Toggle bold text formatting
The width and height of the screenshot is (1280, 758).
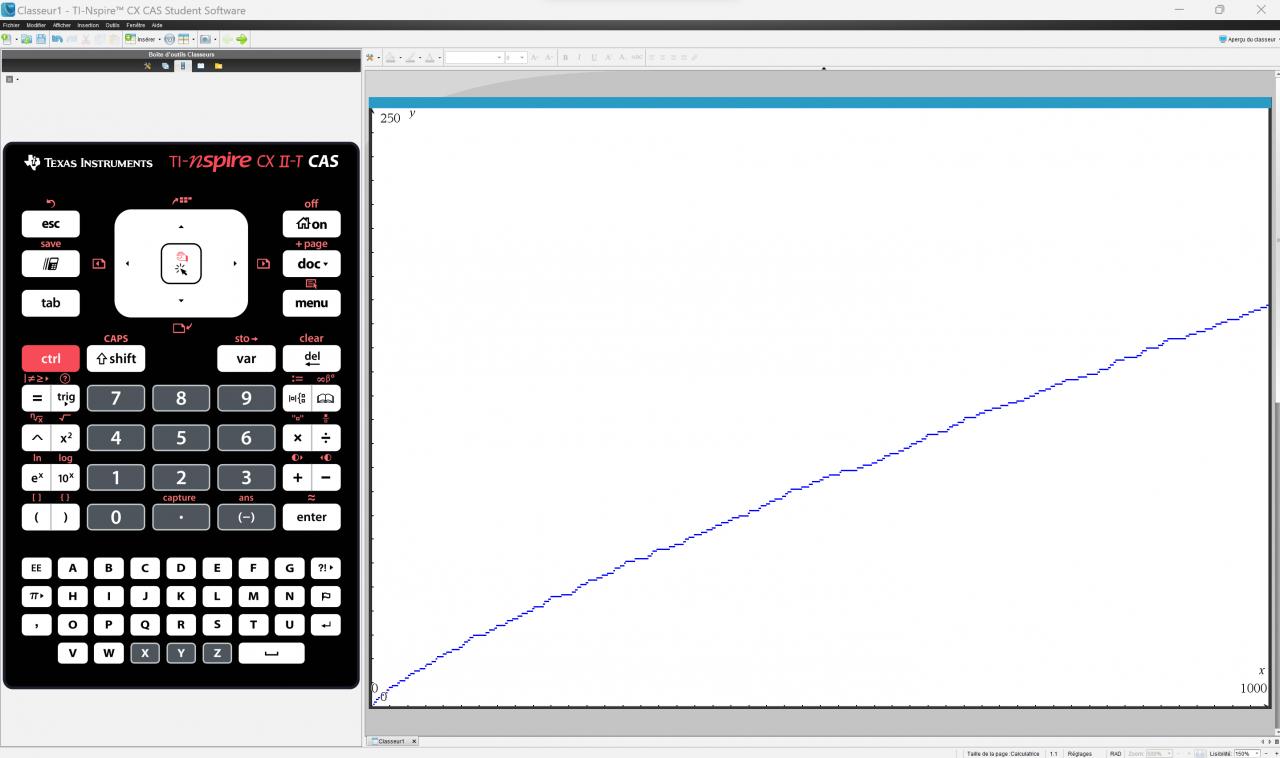coord(565,58)
